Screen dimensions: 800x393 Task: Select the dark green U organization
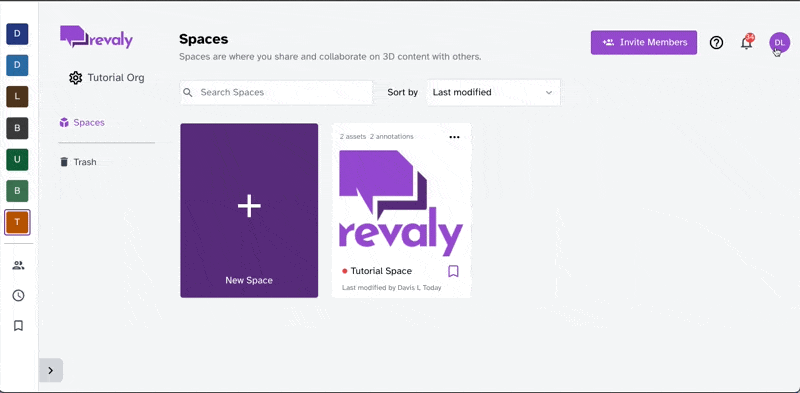(17, 159)
